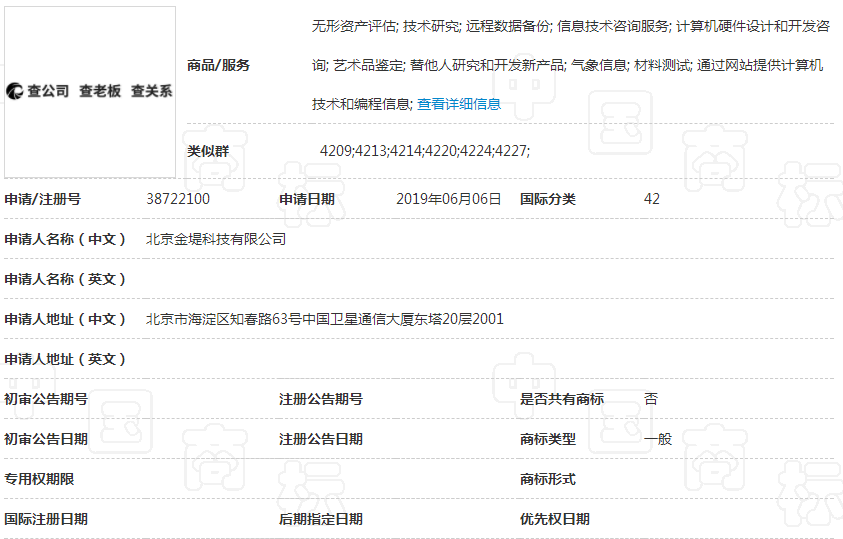Viewport: 843px width, 539px height.
Task: Click the 商标形式 label
Action: 547,479
